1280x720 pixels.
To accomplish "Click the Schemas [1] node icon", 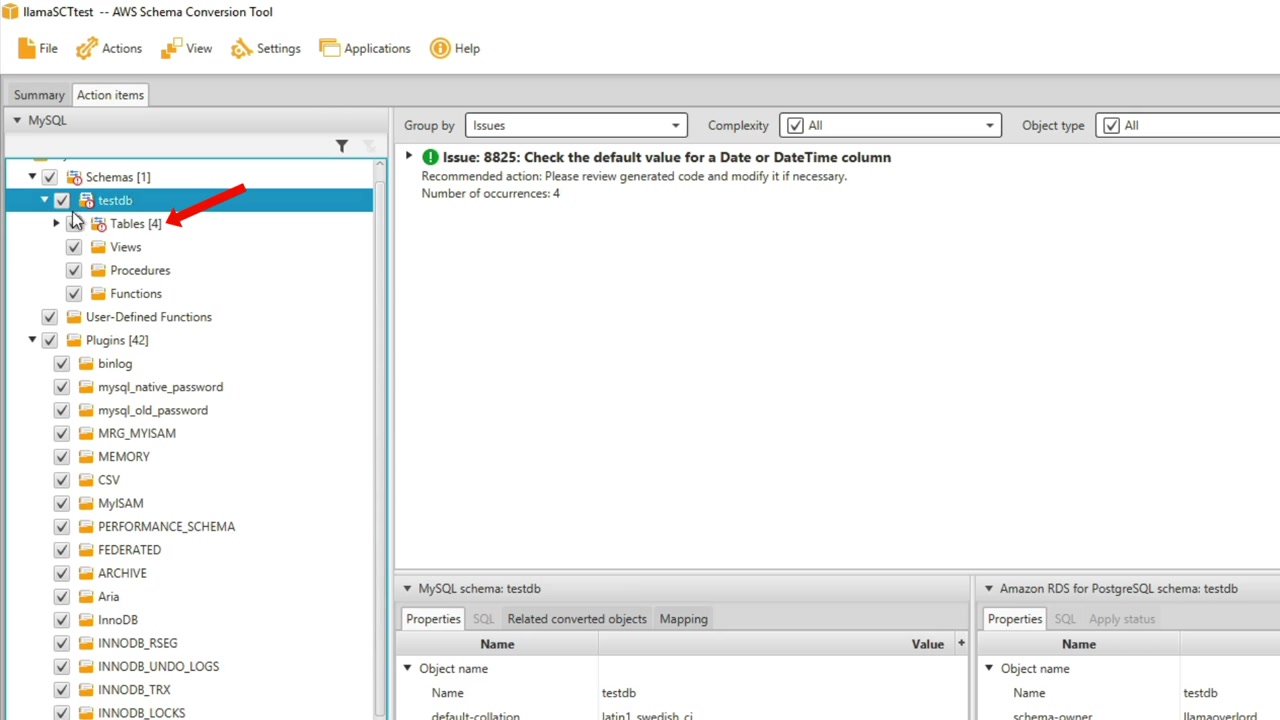I will click(x=74, y=177).
